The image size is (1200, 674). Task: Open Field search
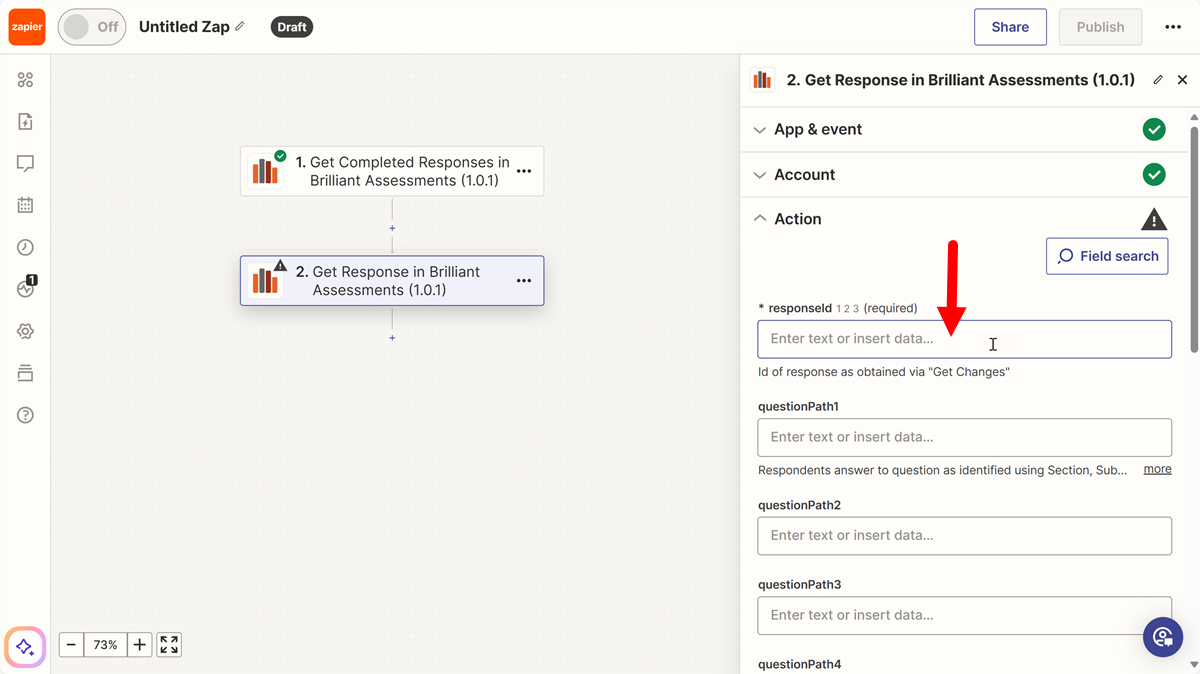coord(1107,256)
